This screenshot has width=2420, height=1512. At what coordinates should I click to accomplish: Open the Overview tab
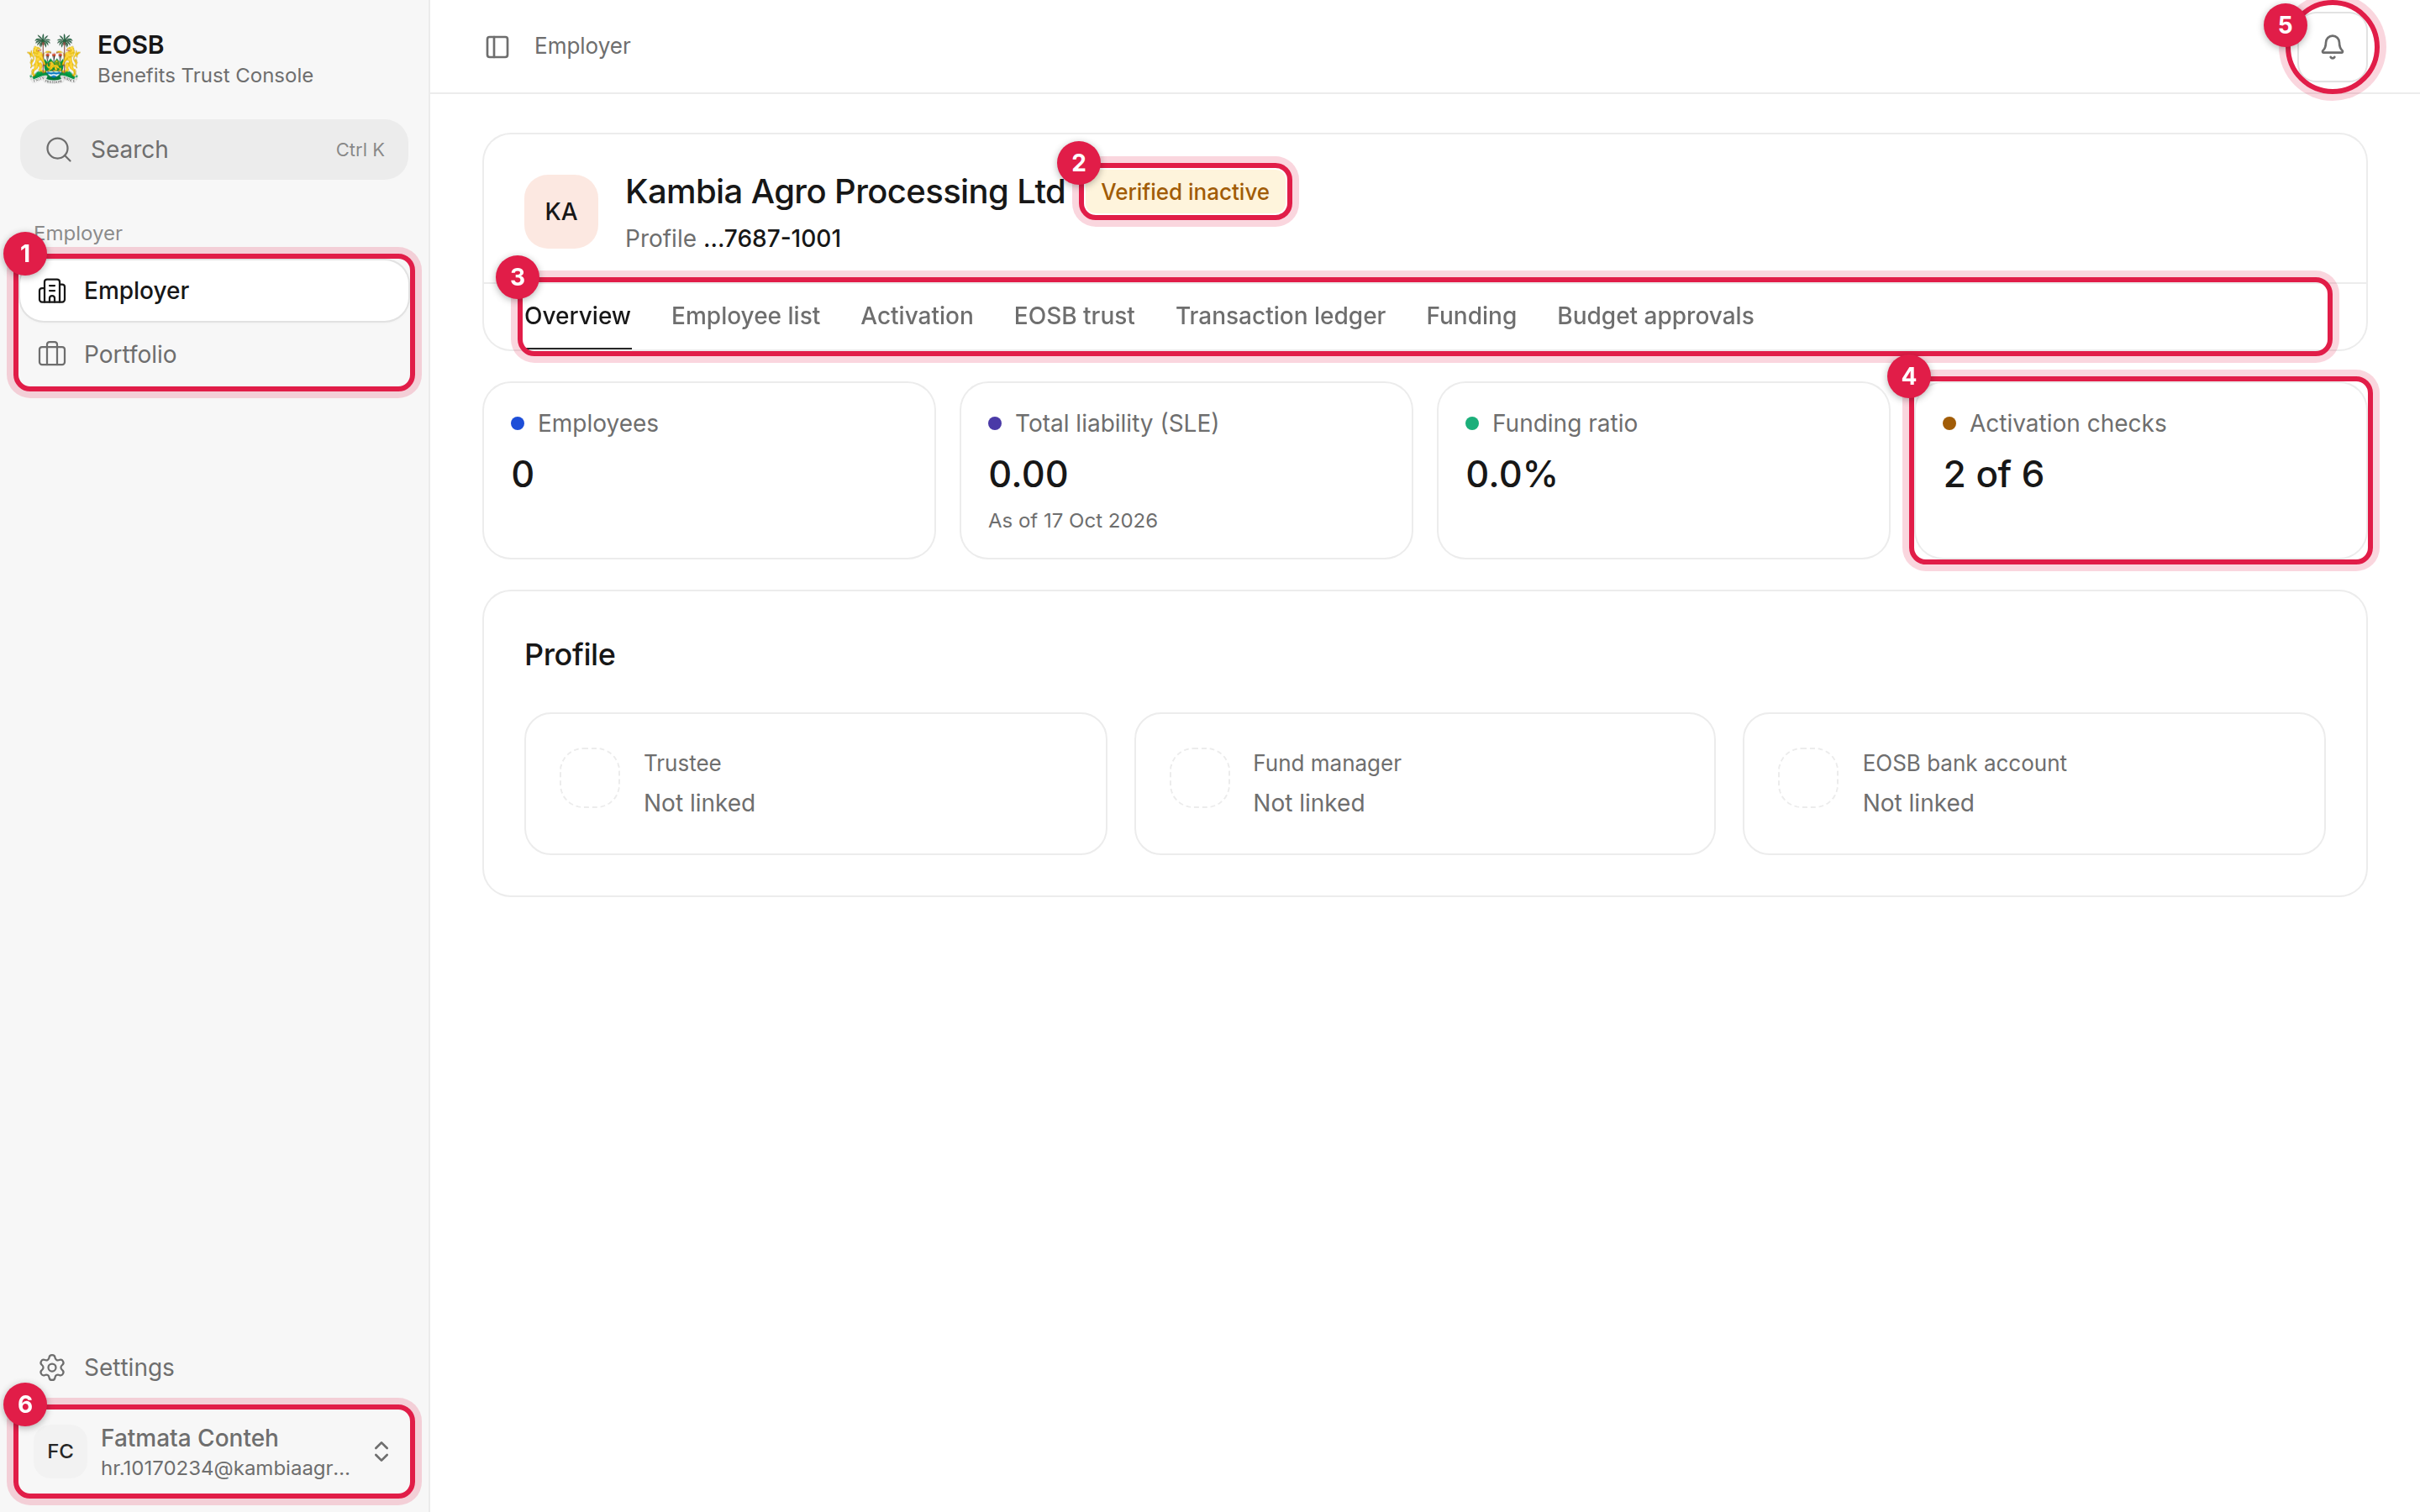click(577, 316)
